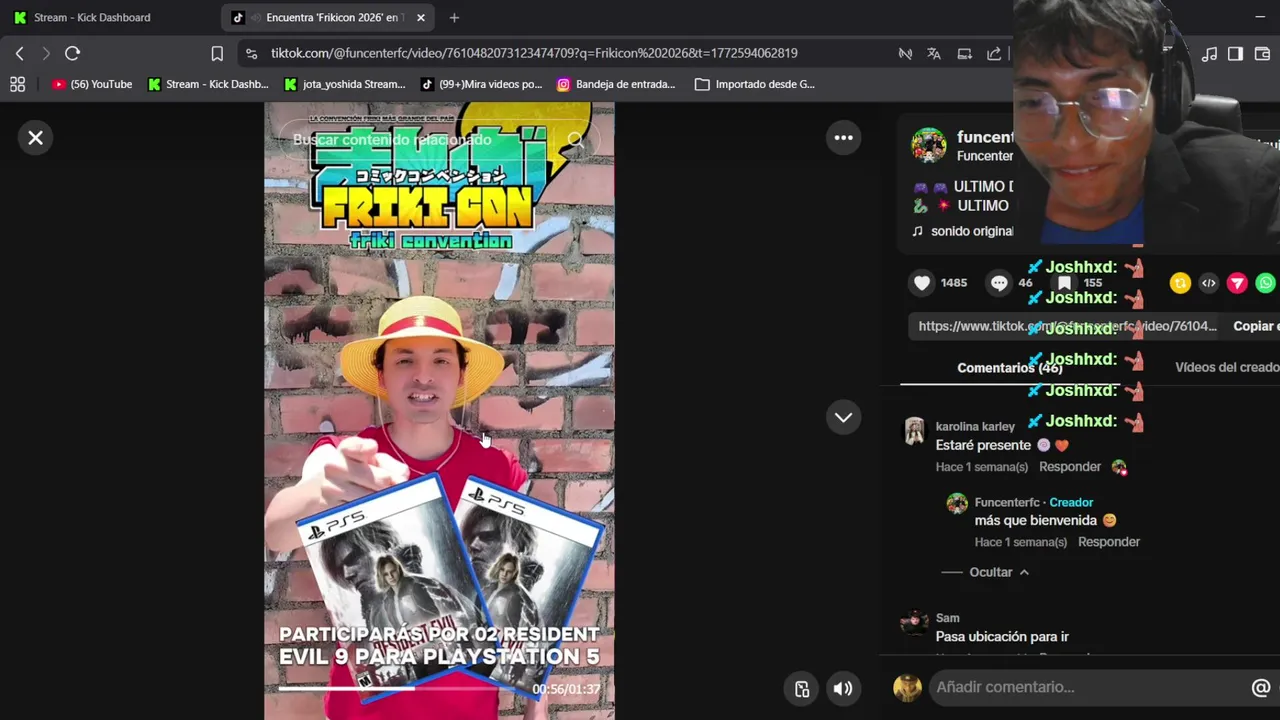Open karolina karley's profile name
1280x720 pixels.
click(x=975, y=426)
